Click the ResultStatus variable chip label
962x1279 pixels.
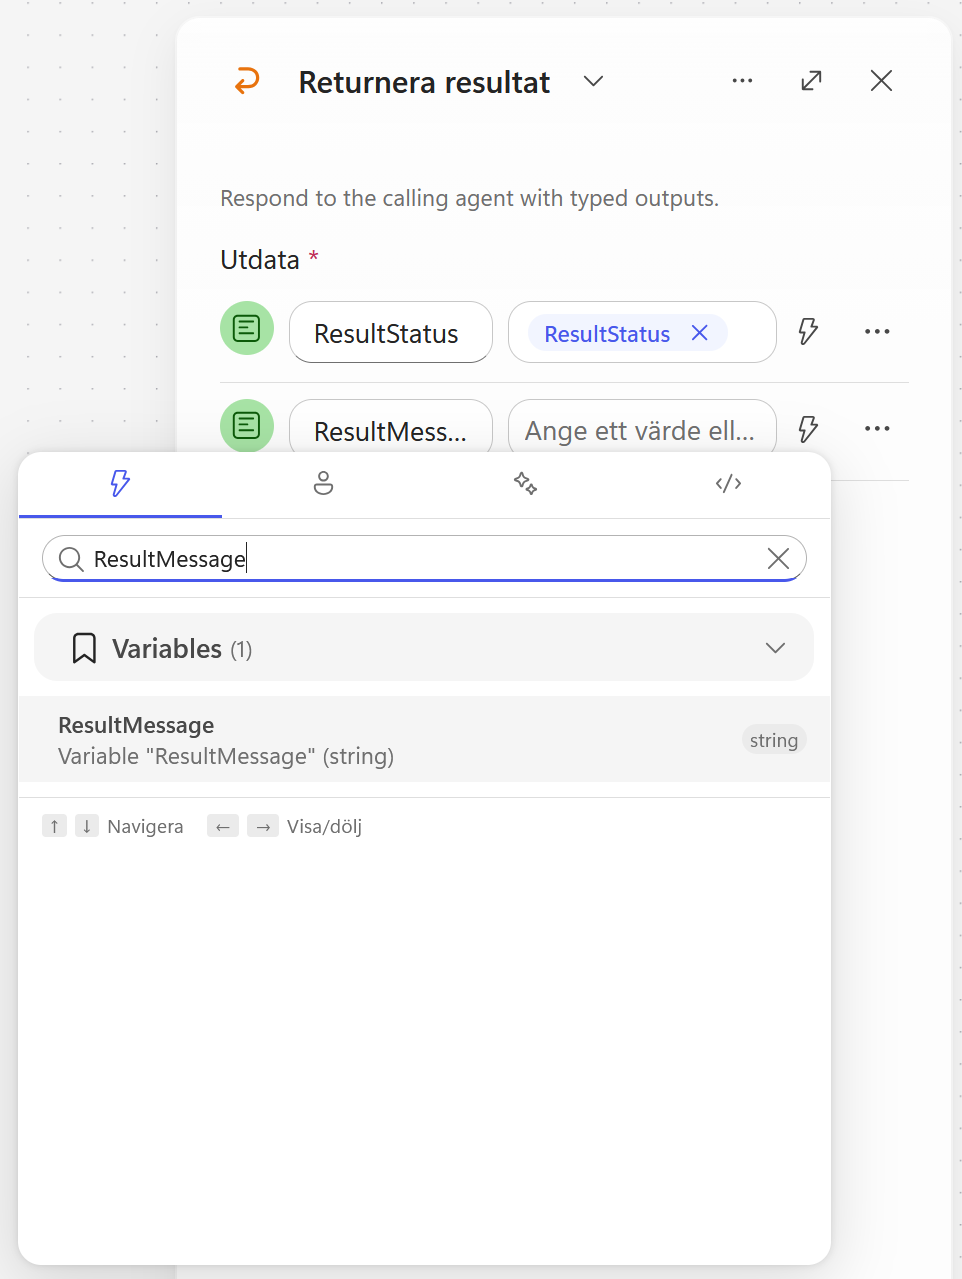(607, 334)
